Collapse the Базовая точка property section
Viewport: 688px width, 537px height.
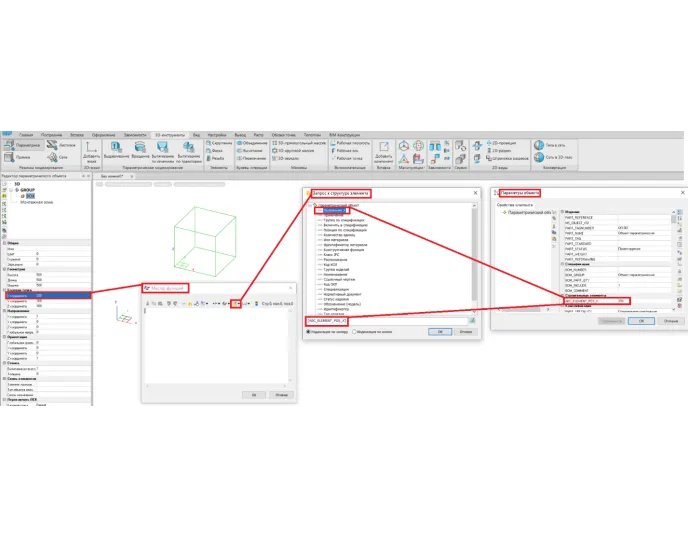pos(4,290)
